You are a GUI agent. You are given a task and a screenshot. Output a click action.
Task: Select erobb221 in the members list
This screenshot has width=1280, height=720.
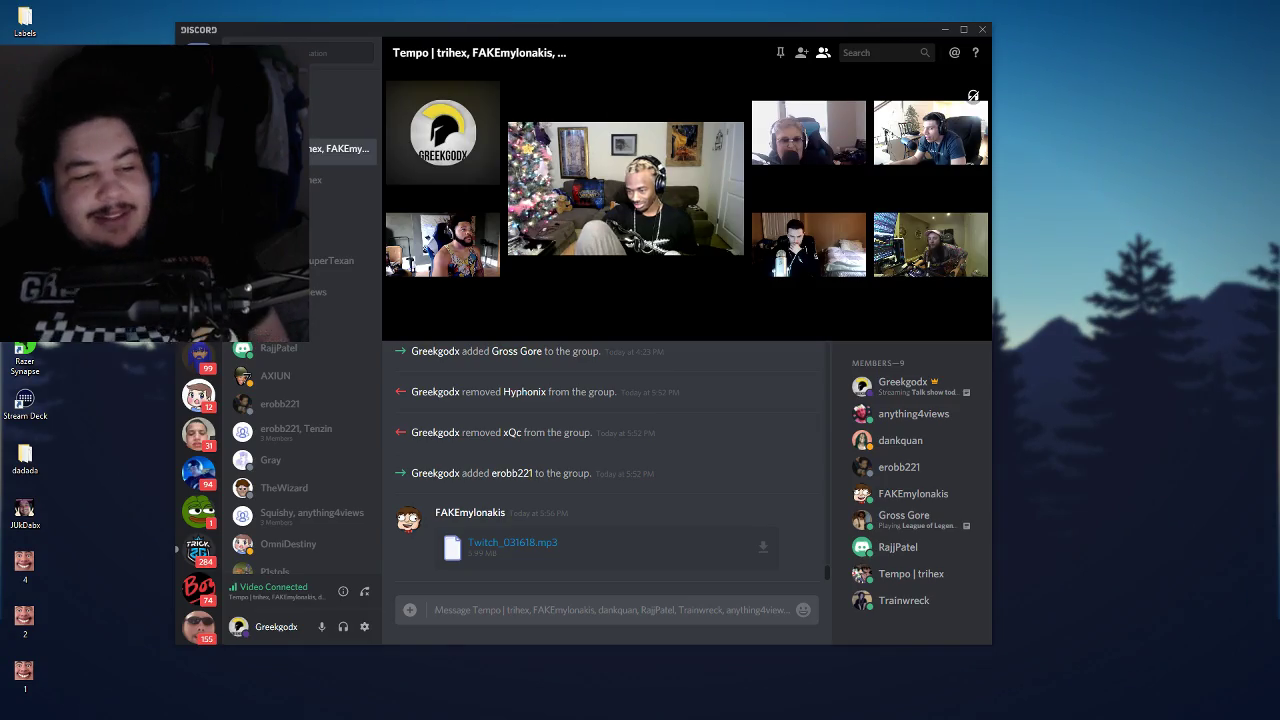tap(912, 467)
